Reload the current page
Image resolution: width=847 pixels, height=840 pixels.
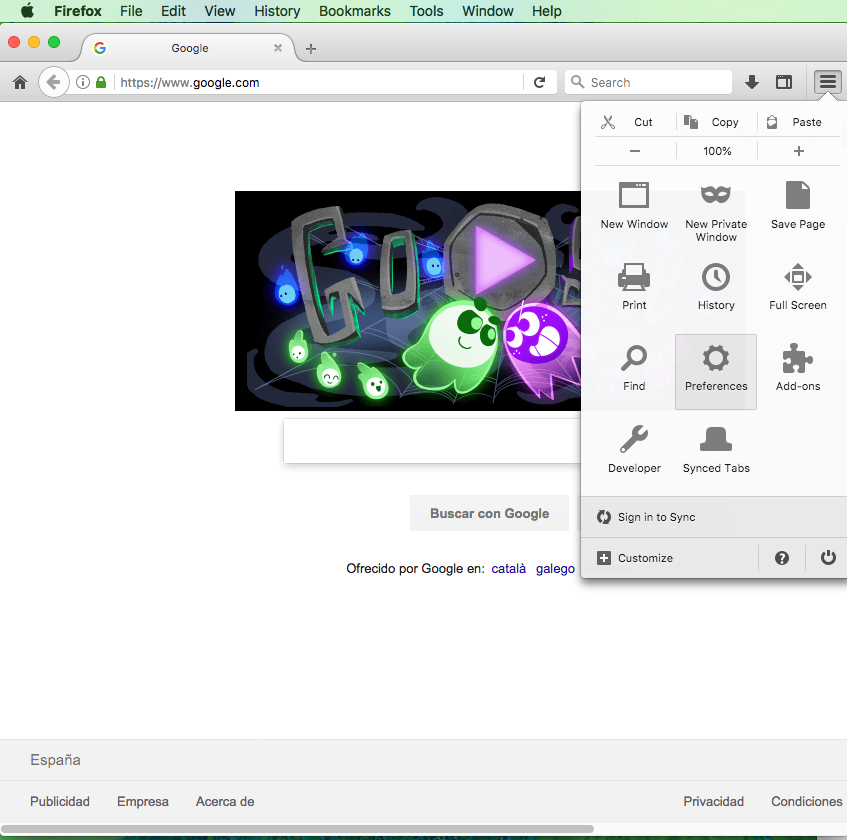click(539, 82)
